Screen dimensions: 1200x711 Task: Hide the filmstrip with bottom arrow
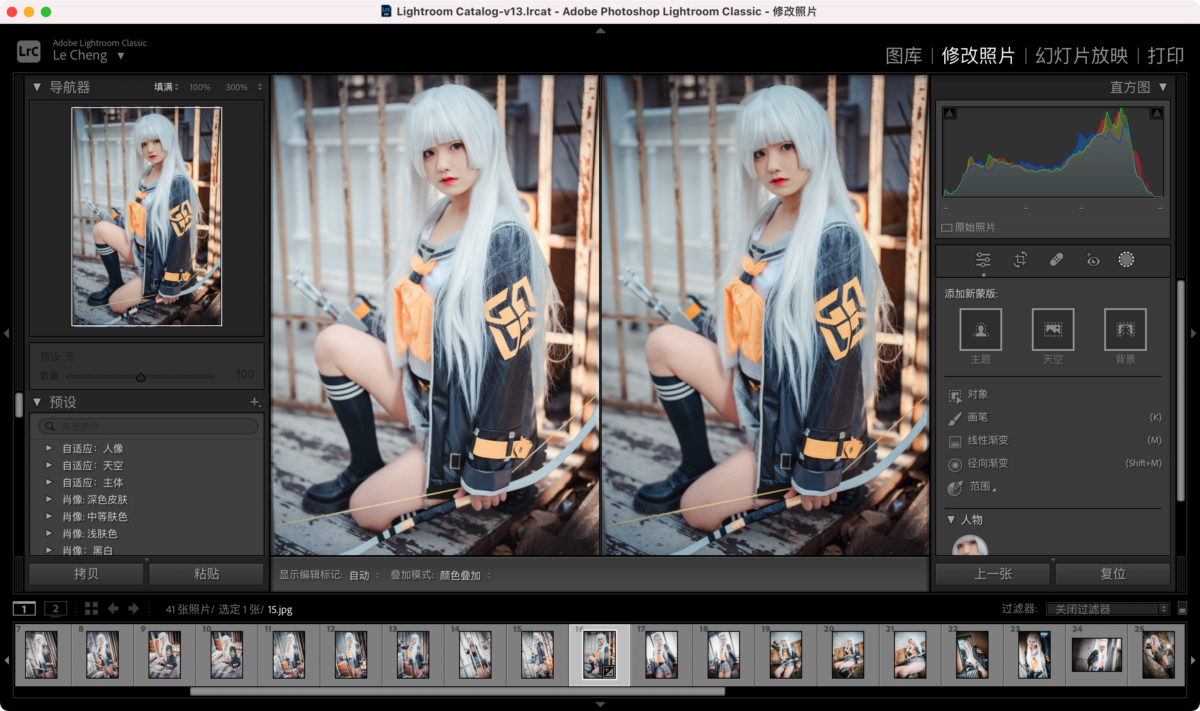coord(600,705)
